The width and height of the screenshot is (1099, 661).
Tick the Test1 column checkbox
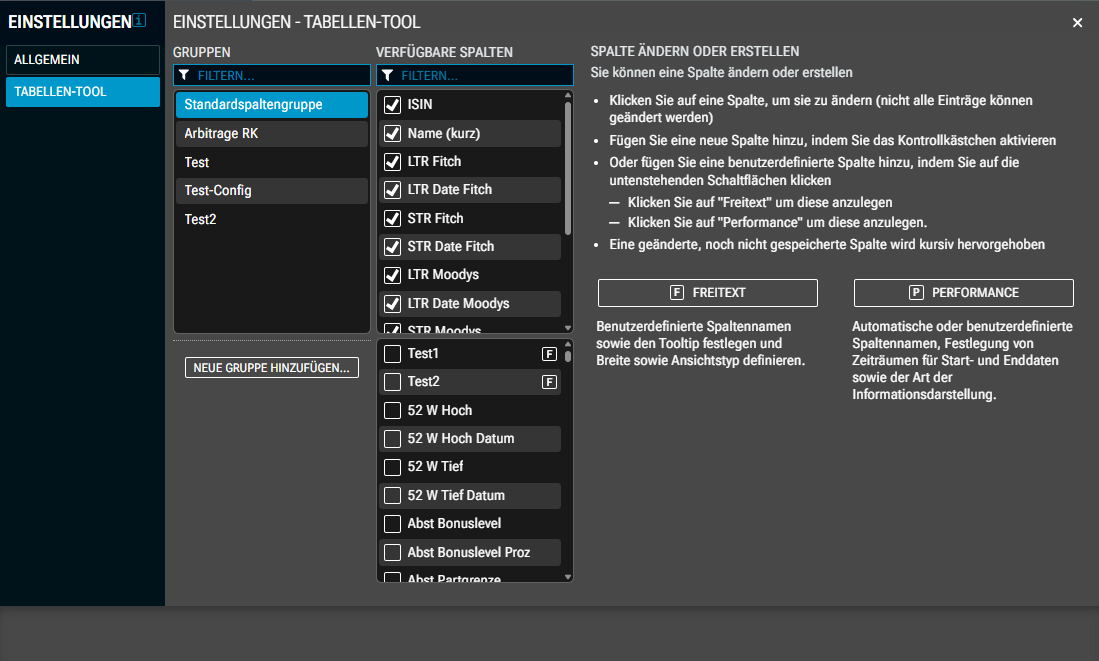click(392, 354)
